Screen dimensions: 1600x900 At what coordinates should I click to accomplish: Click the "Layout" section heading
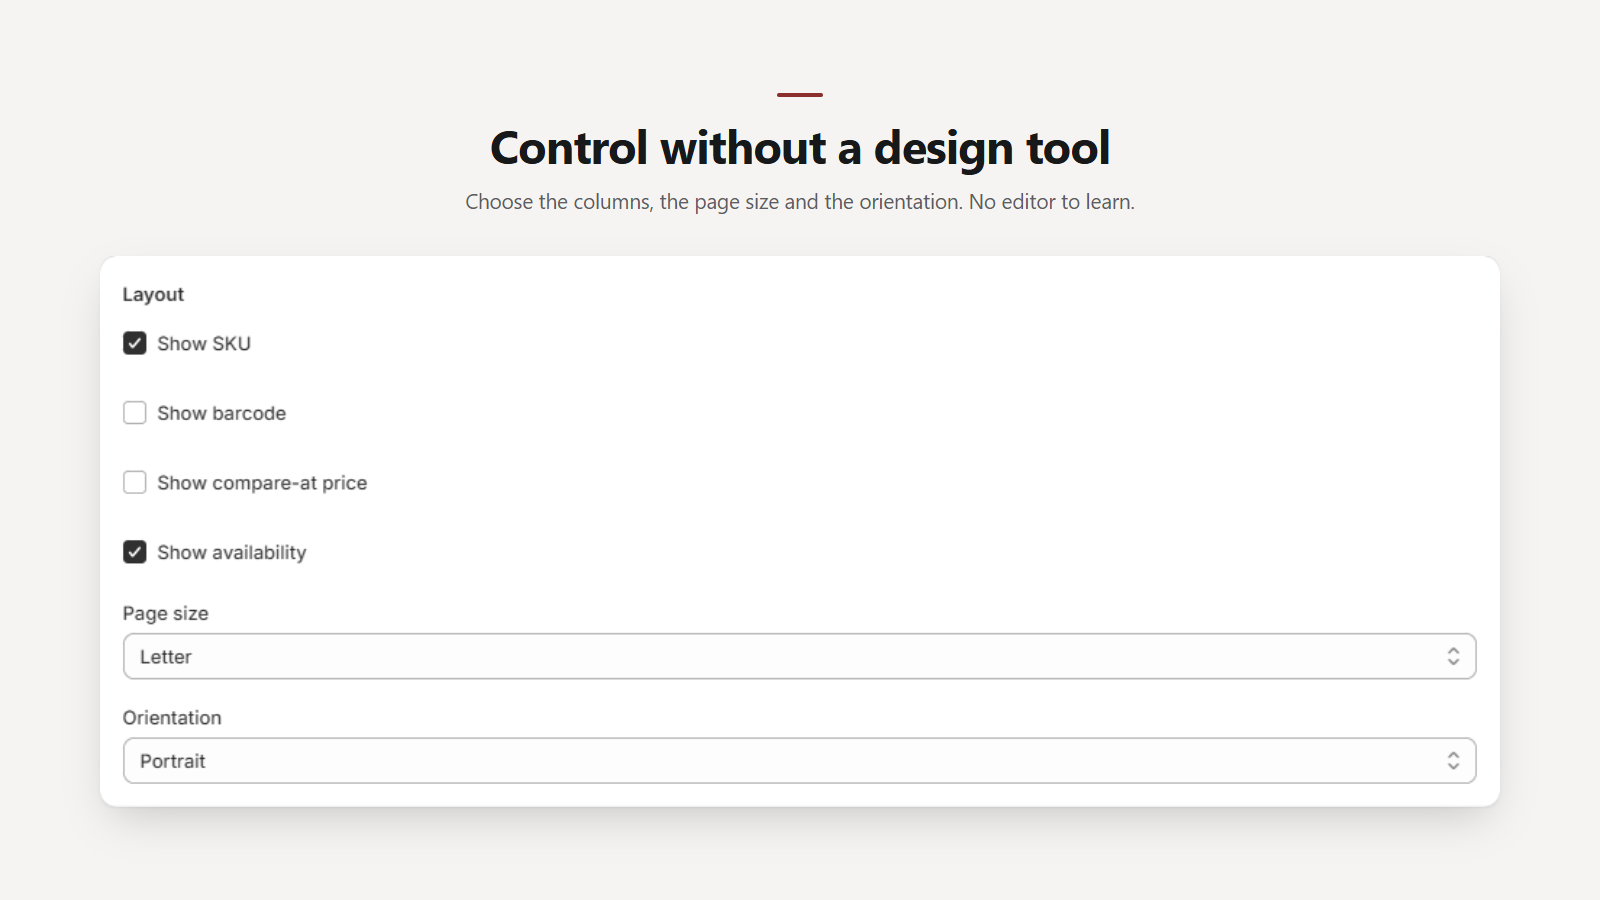(153, 295)
